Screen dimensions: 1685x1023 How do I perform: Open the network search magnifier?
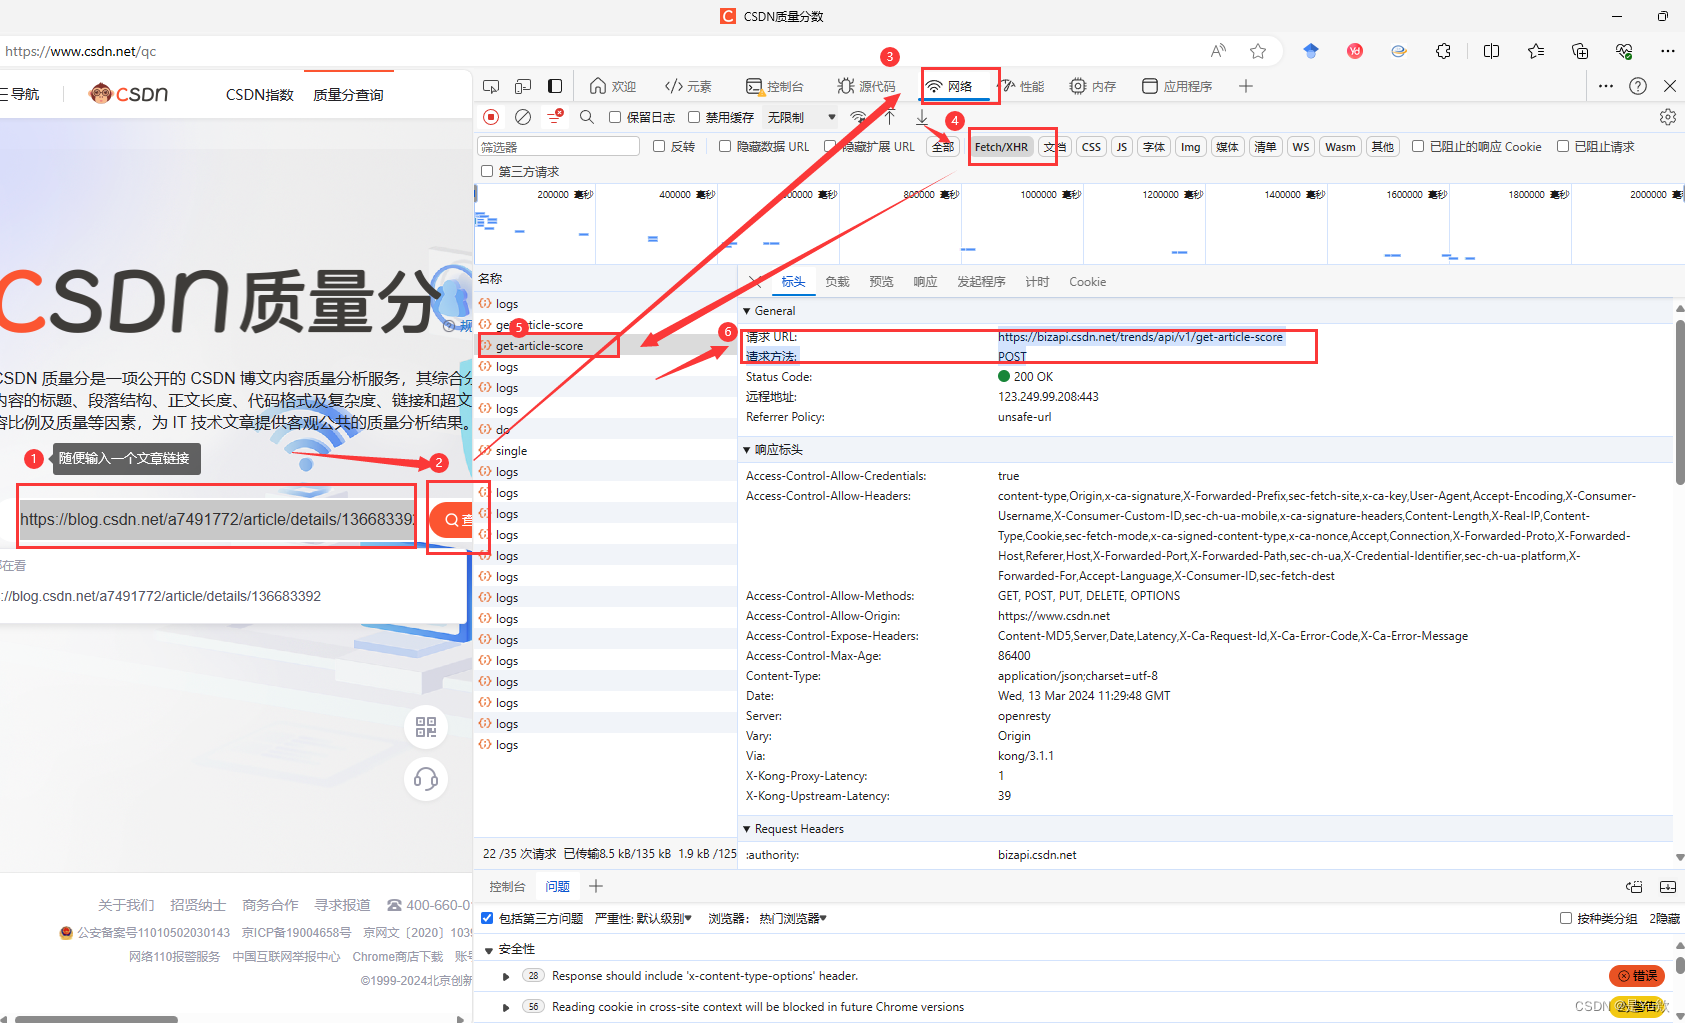click(587, 117)
